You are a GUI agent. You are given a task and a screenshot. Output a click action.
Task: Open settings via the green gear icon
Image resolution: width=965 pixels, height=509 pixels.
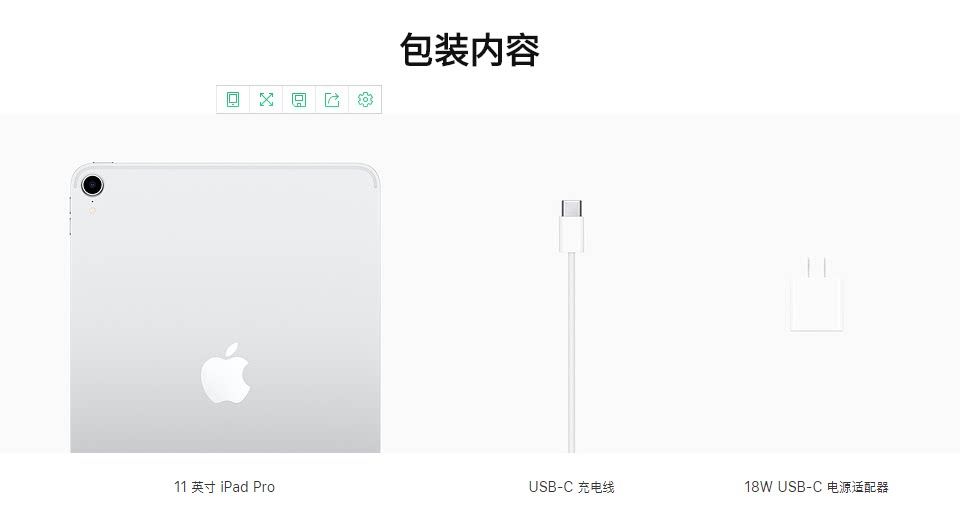(366, 100)
